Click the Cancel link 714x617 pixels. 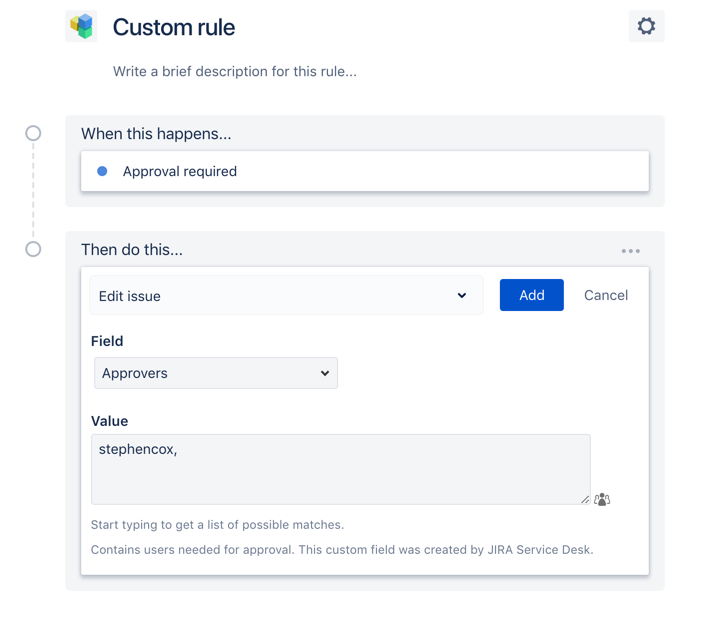pos(606,295)
